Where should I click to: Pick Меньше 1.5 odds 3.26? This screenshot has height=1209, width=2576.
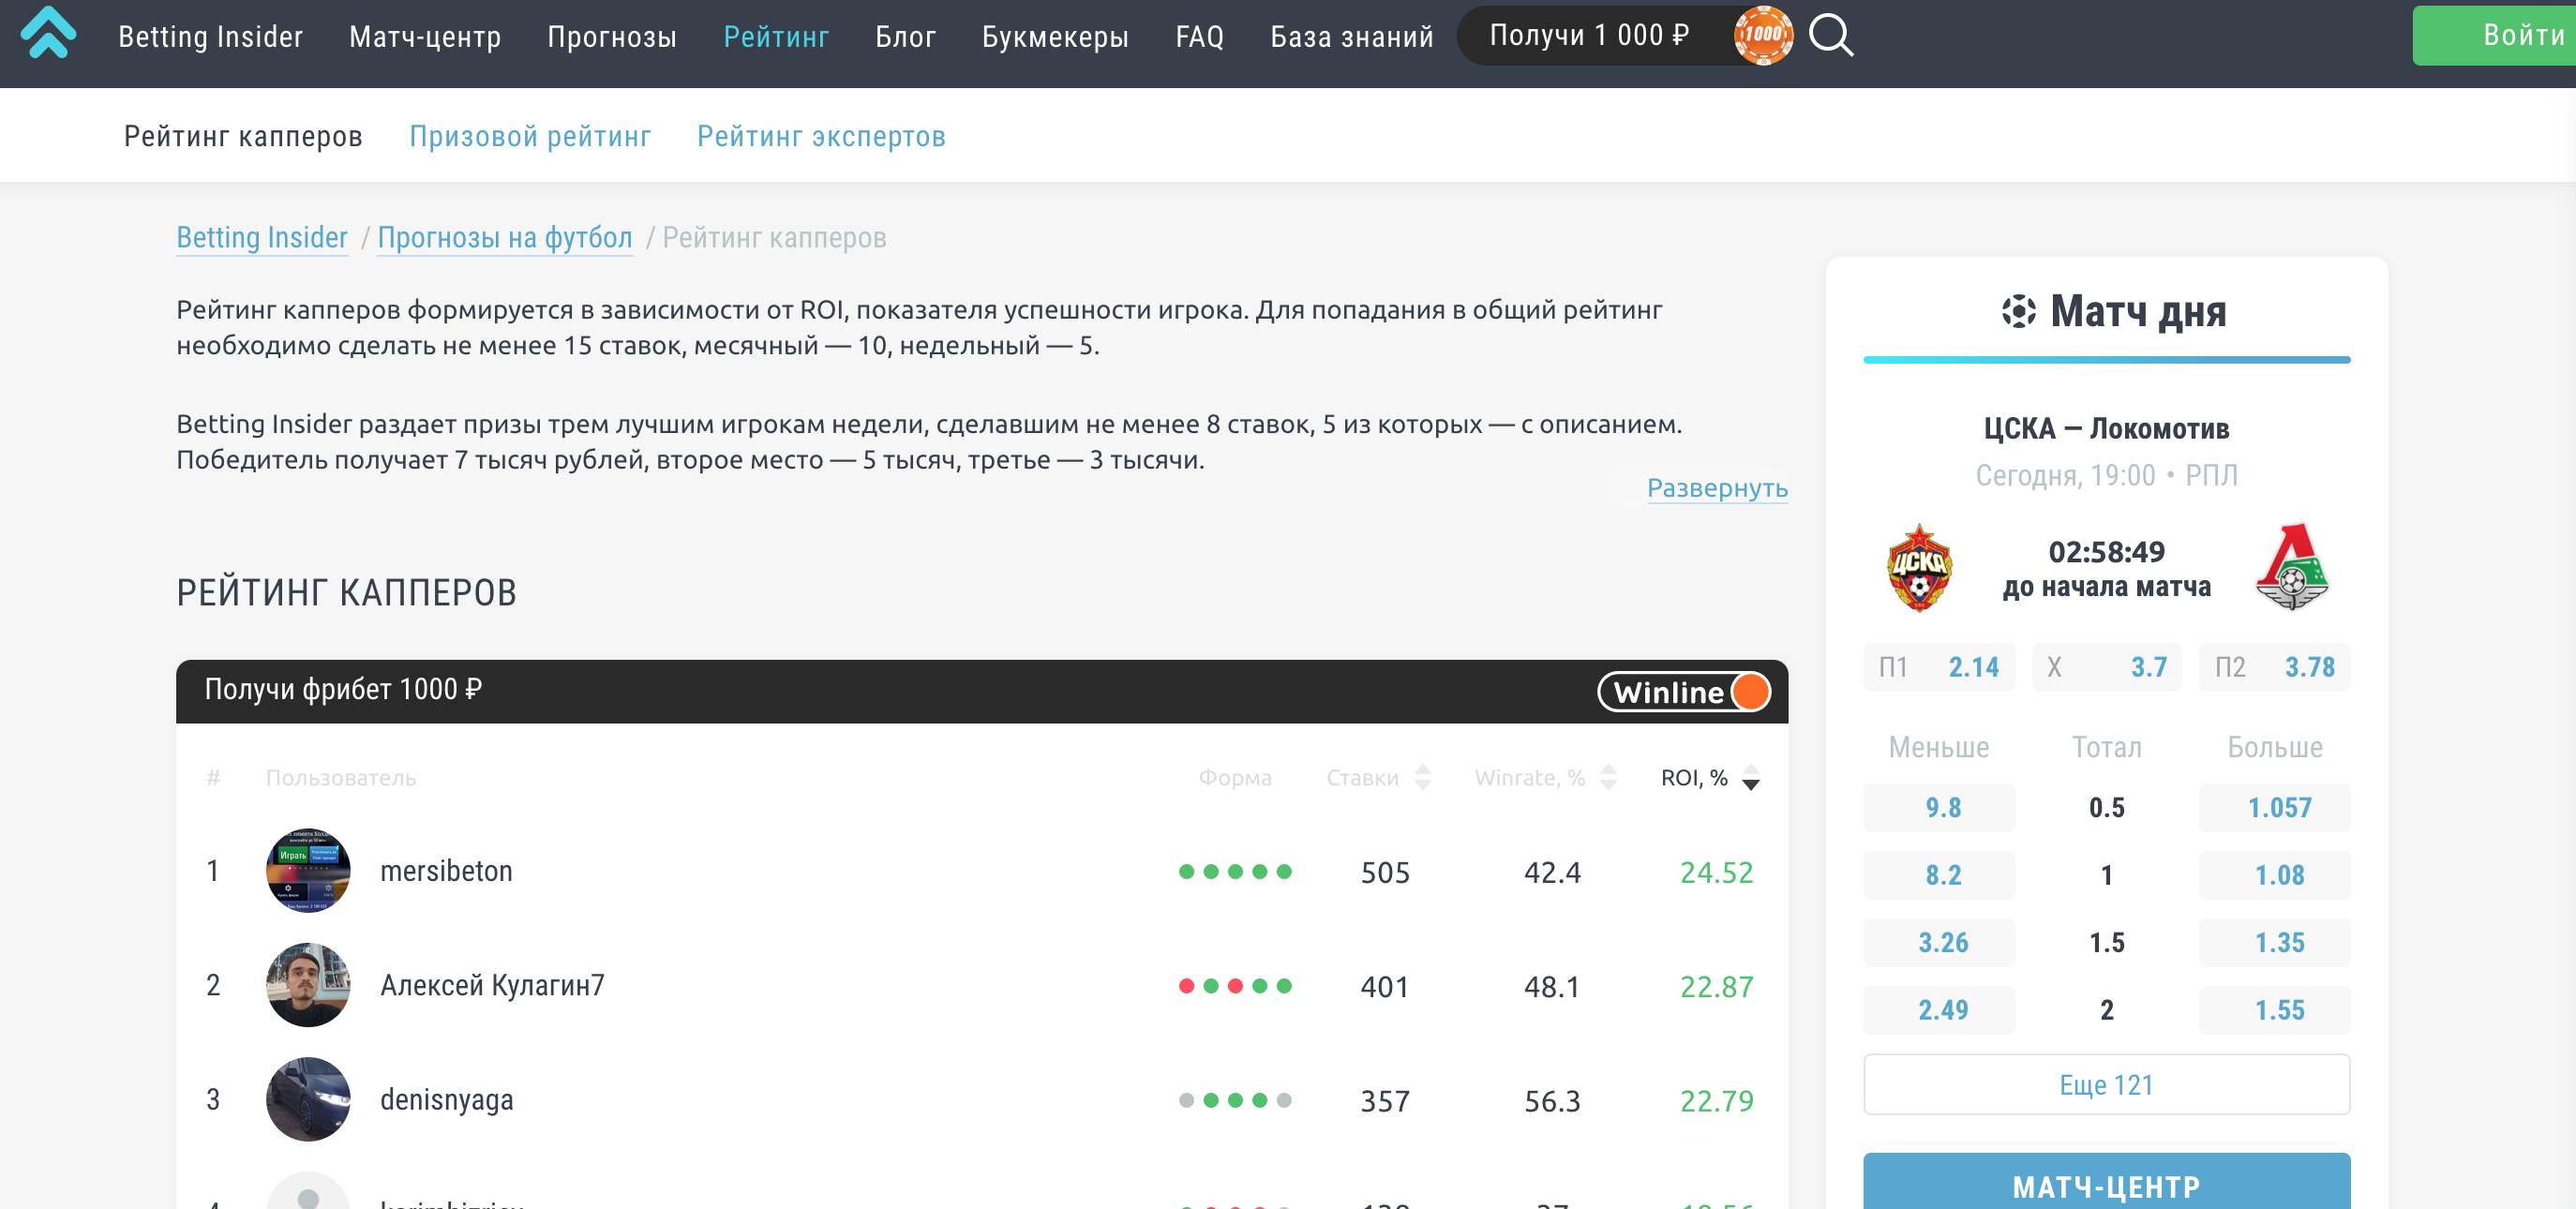(1938, 942)
